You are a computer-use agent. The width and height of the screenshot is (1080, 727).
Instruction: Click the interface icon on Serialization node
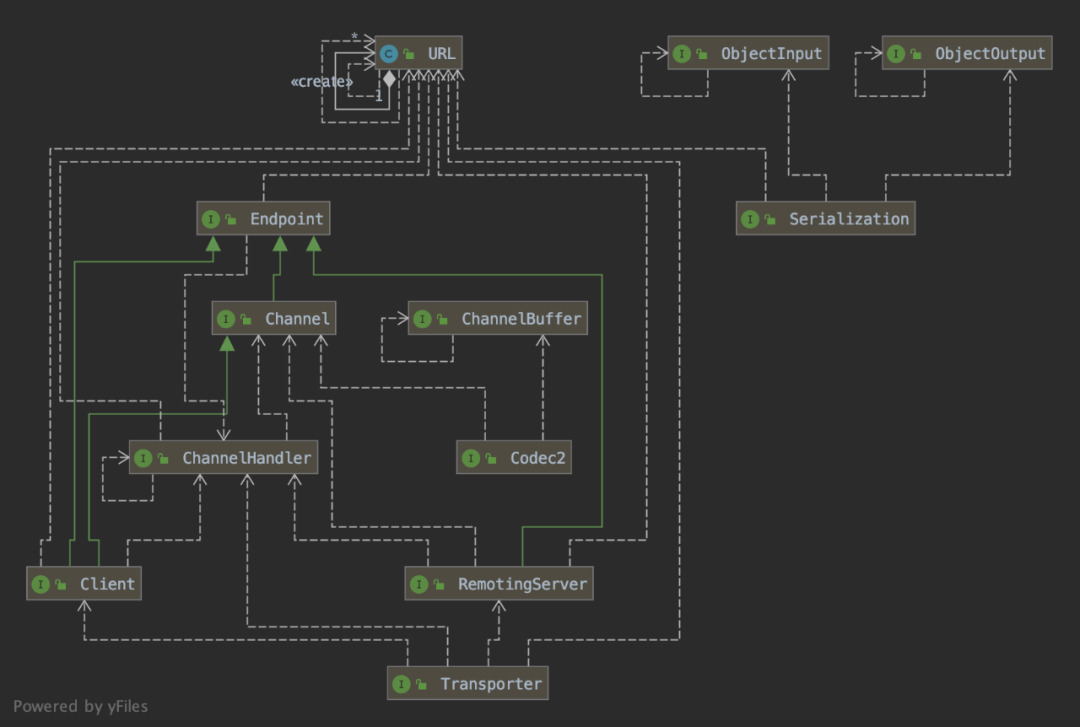[749, 219]
